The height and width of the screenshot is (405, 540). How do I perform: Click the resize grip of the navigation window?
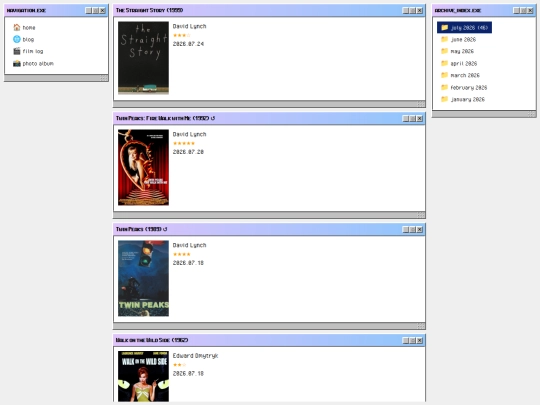tap(104, 78)
